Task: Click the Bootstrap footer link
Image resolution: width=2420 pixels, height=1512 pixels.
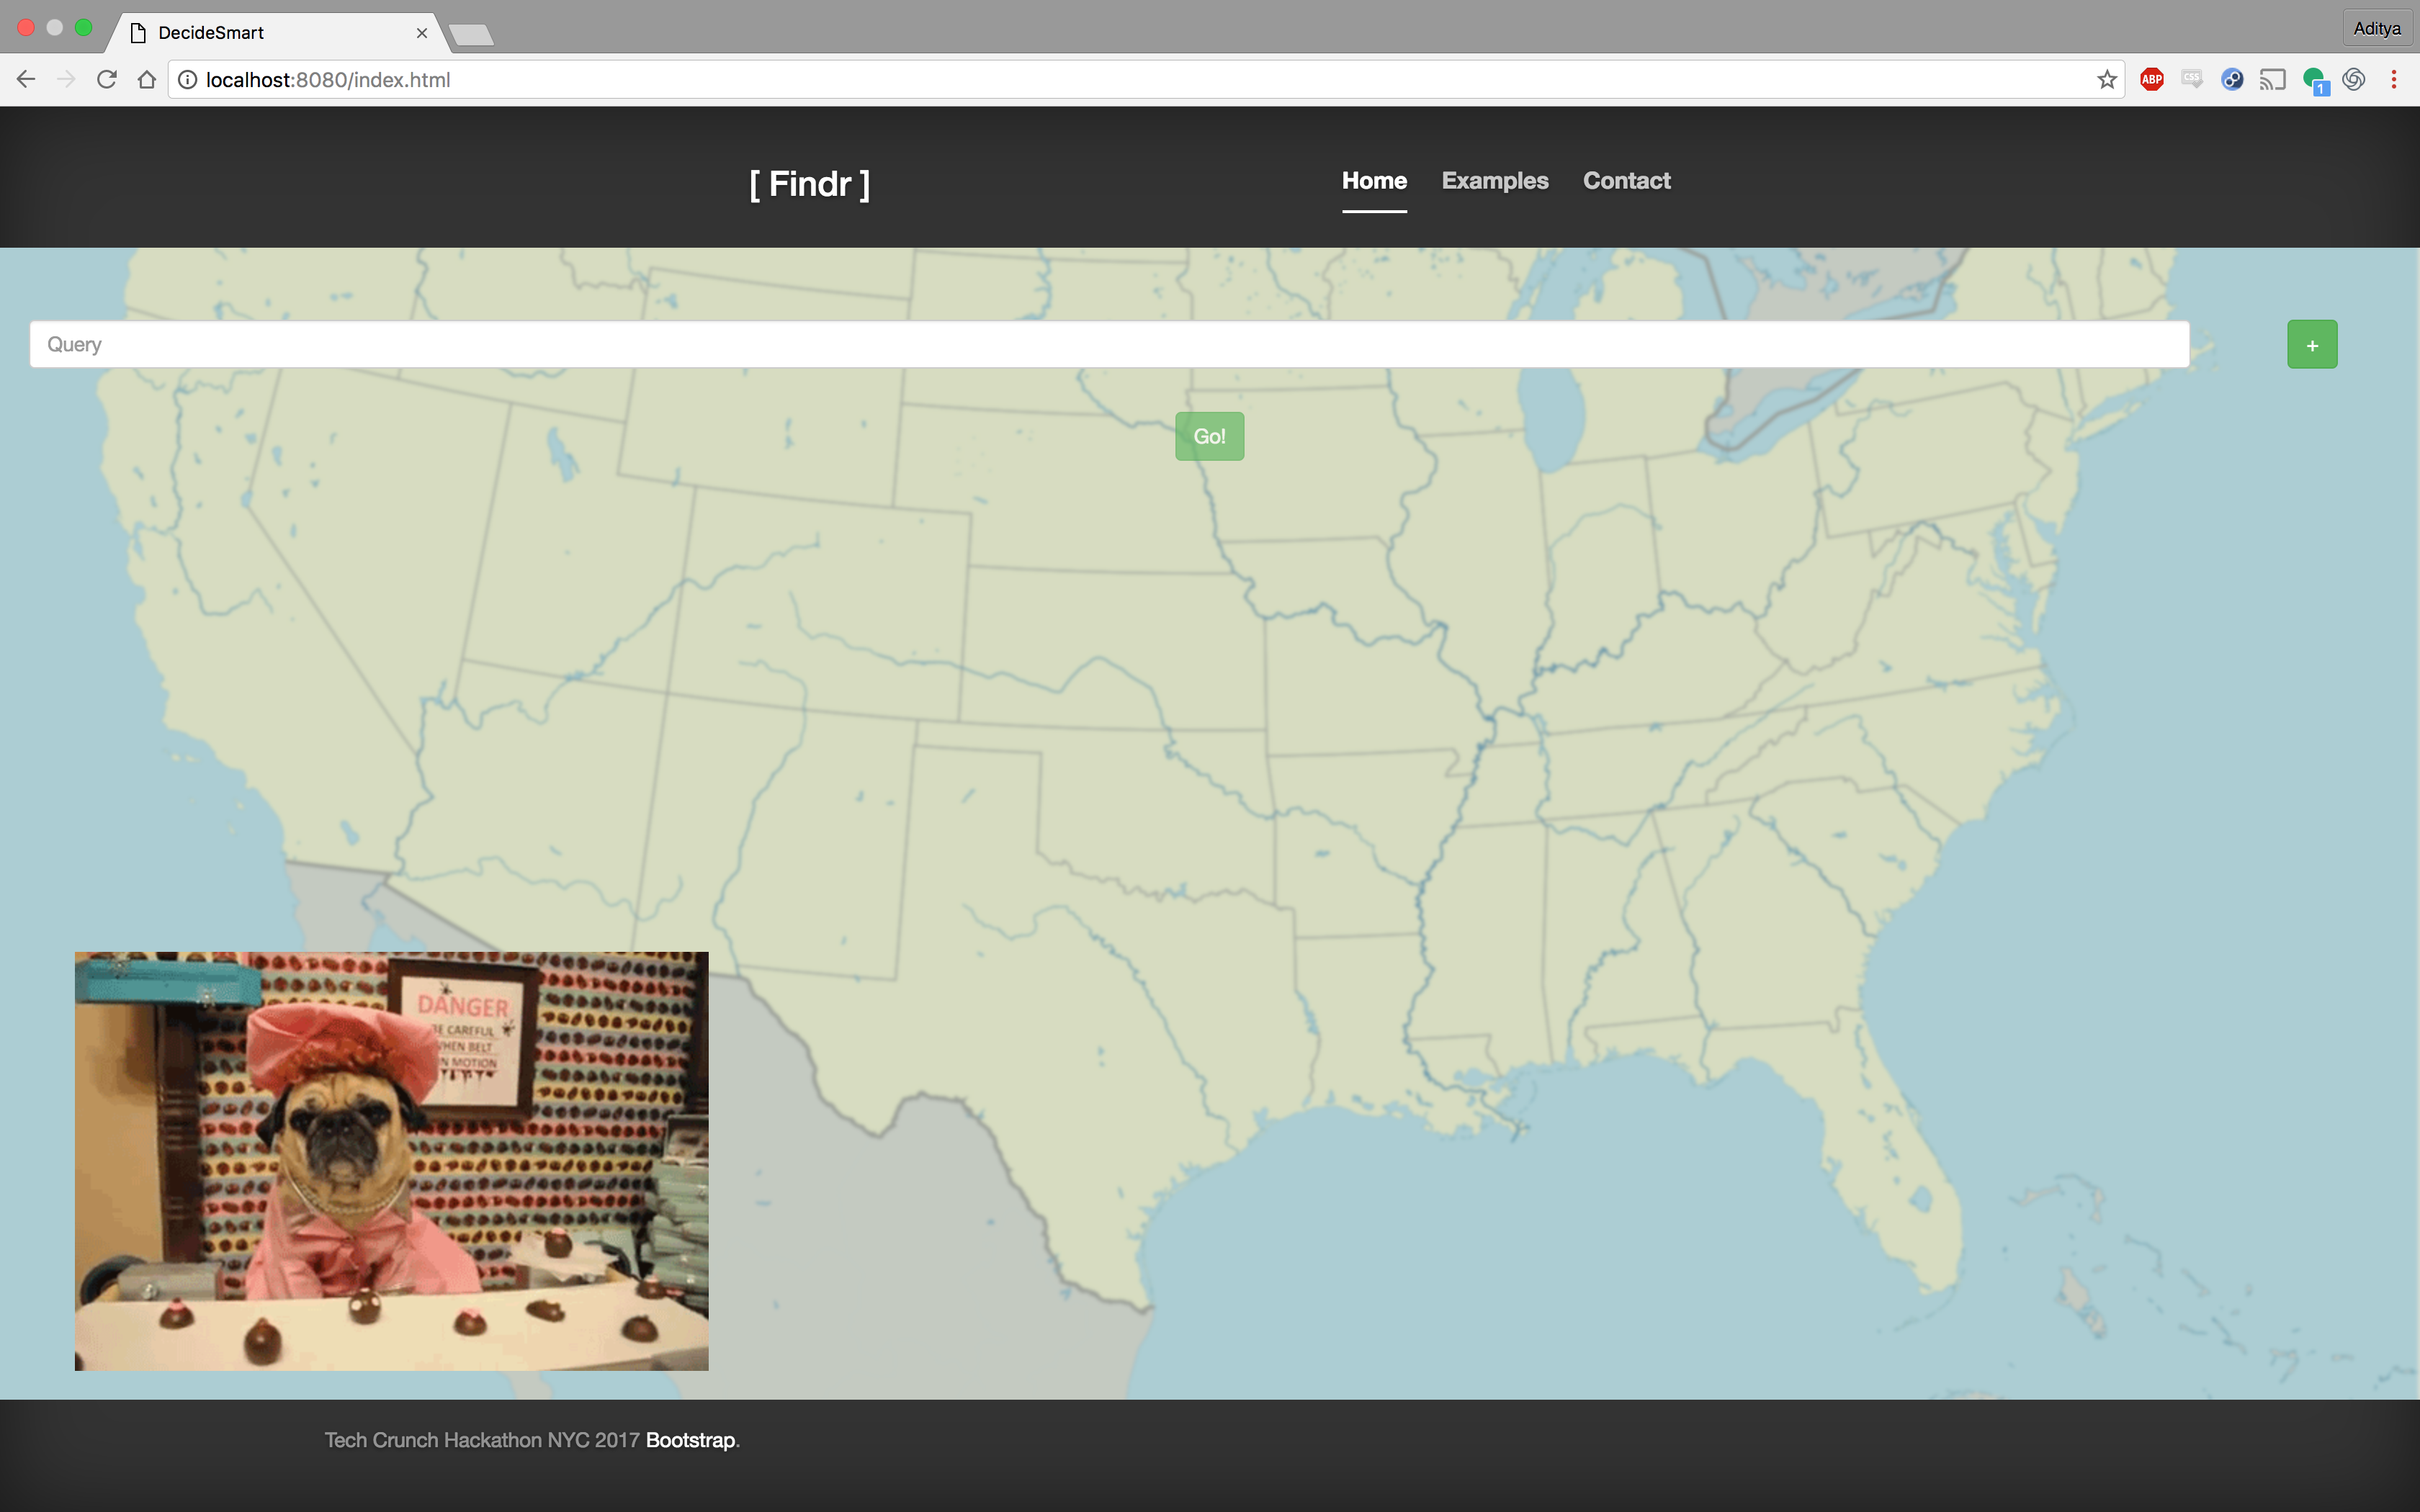Action: (690, 1440)
